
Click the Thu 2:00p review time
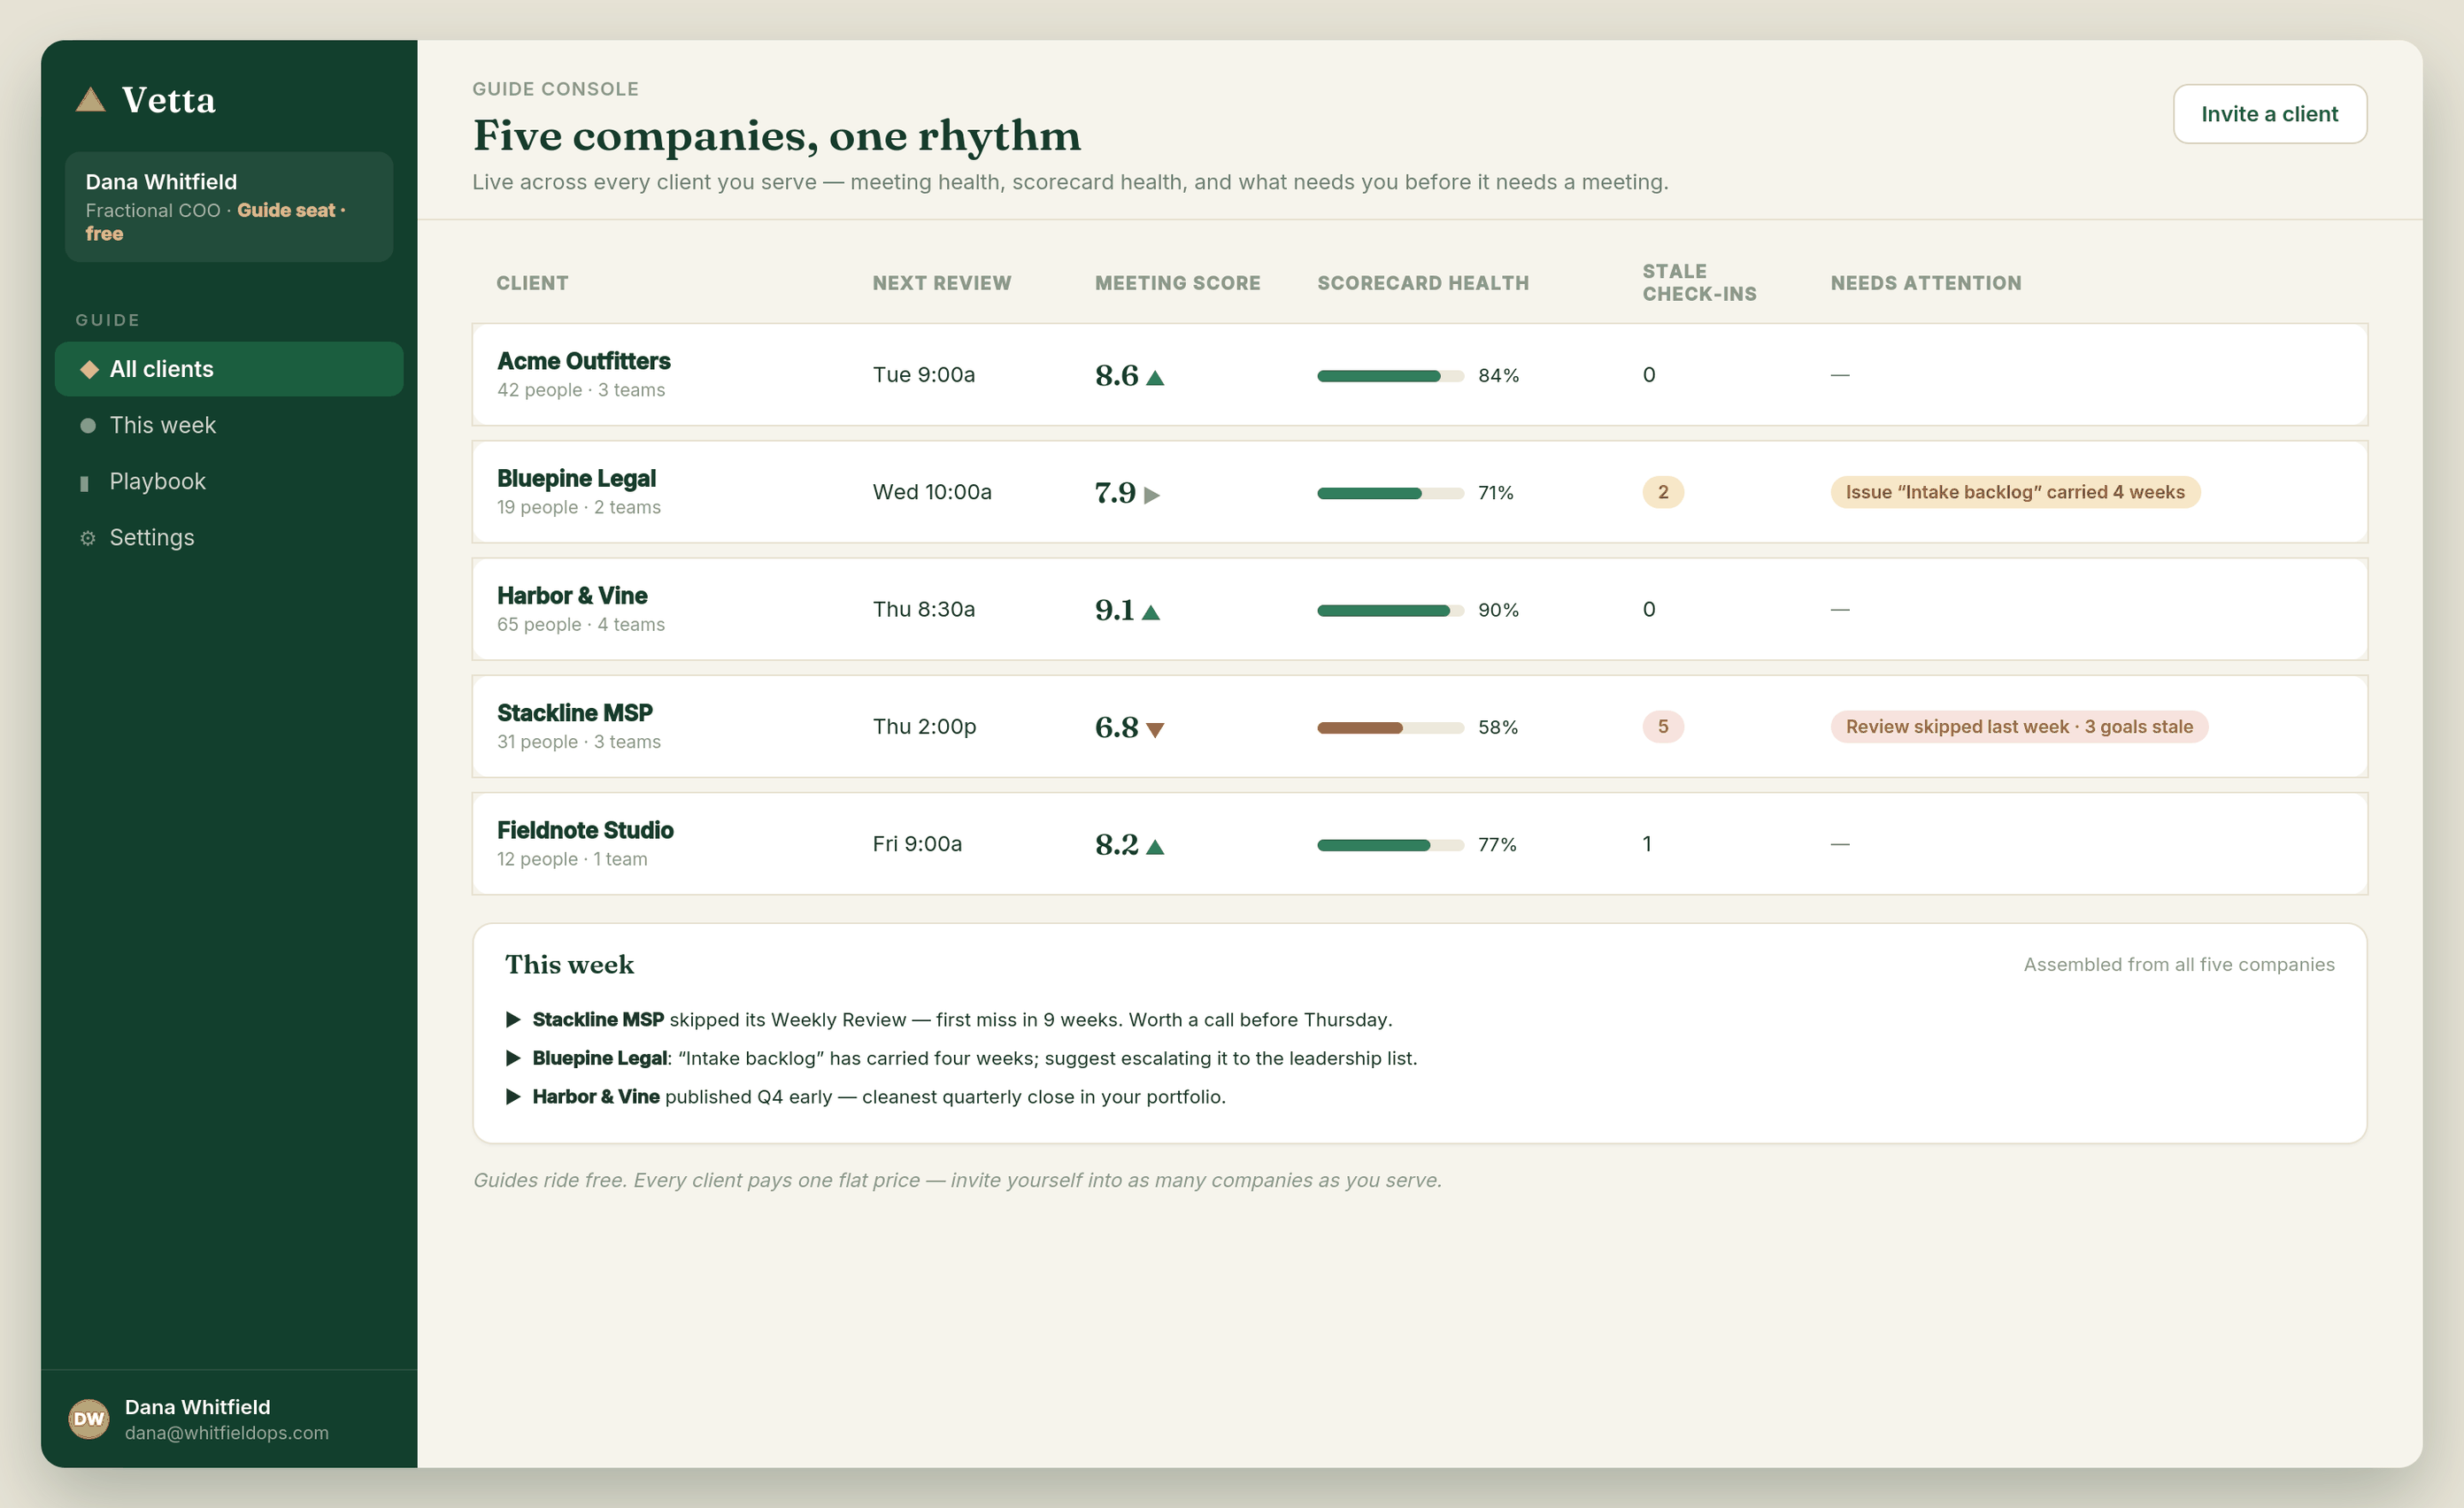[924, 726]
